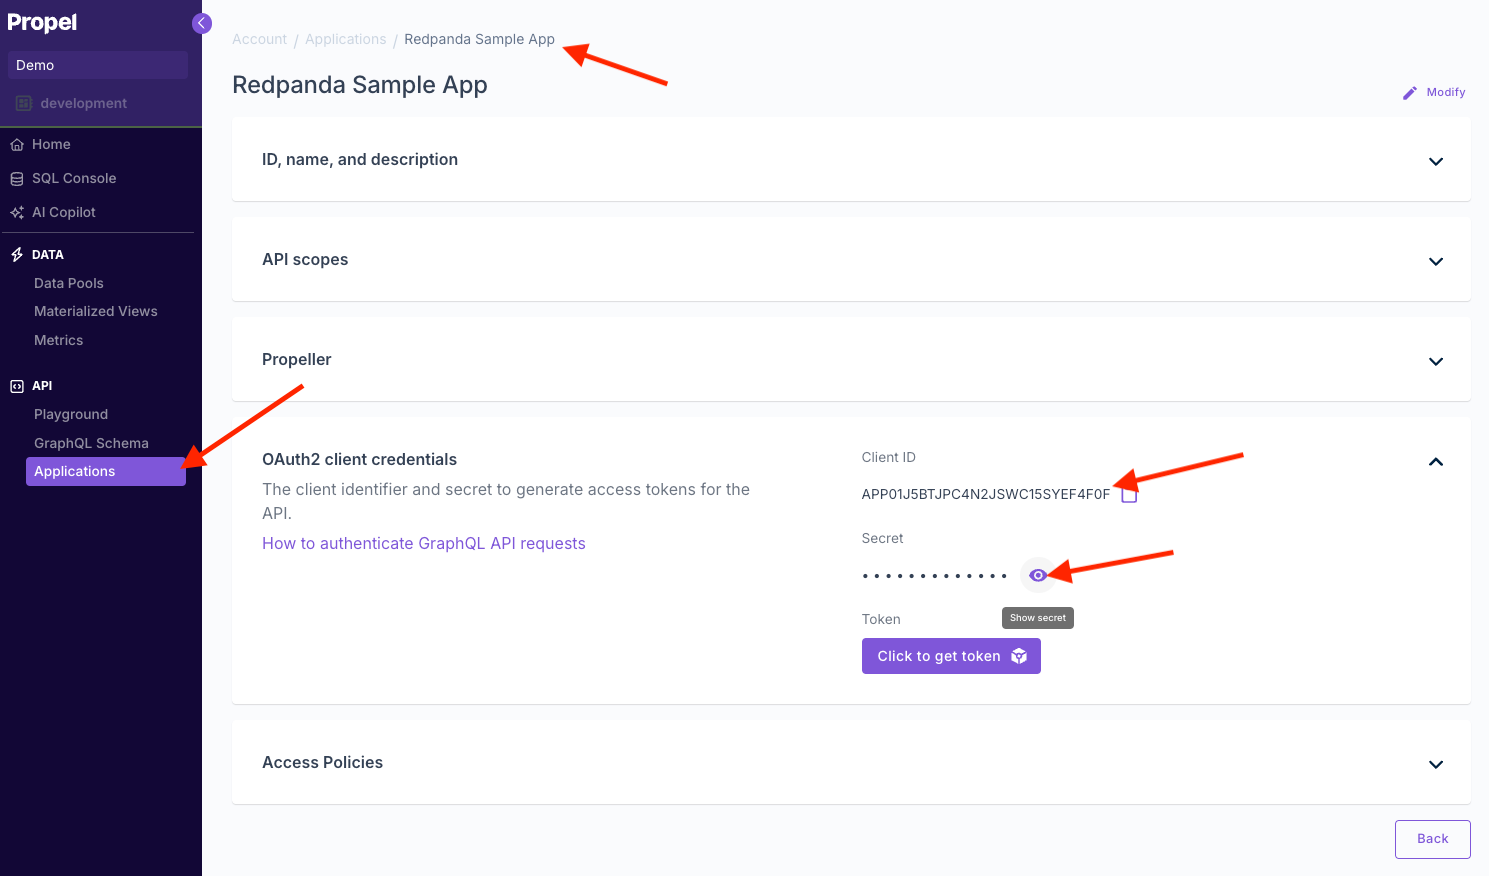Viewport: 1489px width, 876px height.
Task: Click the Click to get token button
Action: click(951, 656)
